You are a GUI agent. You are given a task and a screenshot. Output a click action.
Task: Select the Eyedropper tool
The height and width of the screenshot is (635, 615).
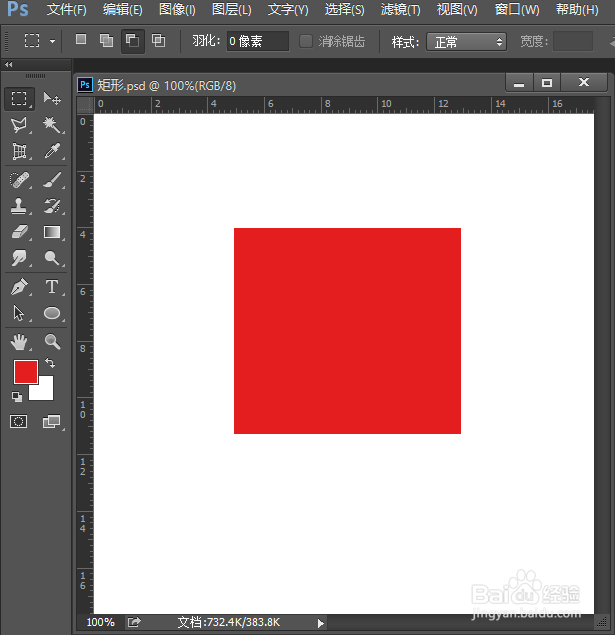pyautogui.click(x=52, y=151)
